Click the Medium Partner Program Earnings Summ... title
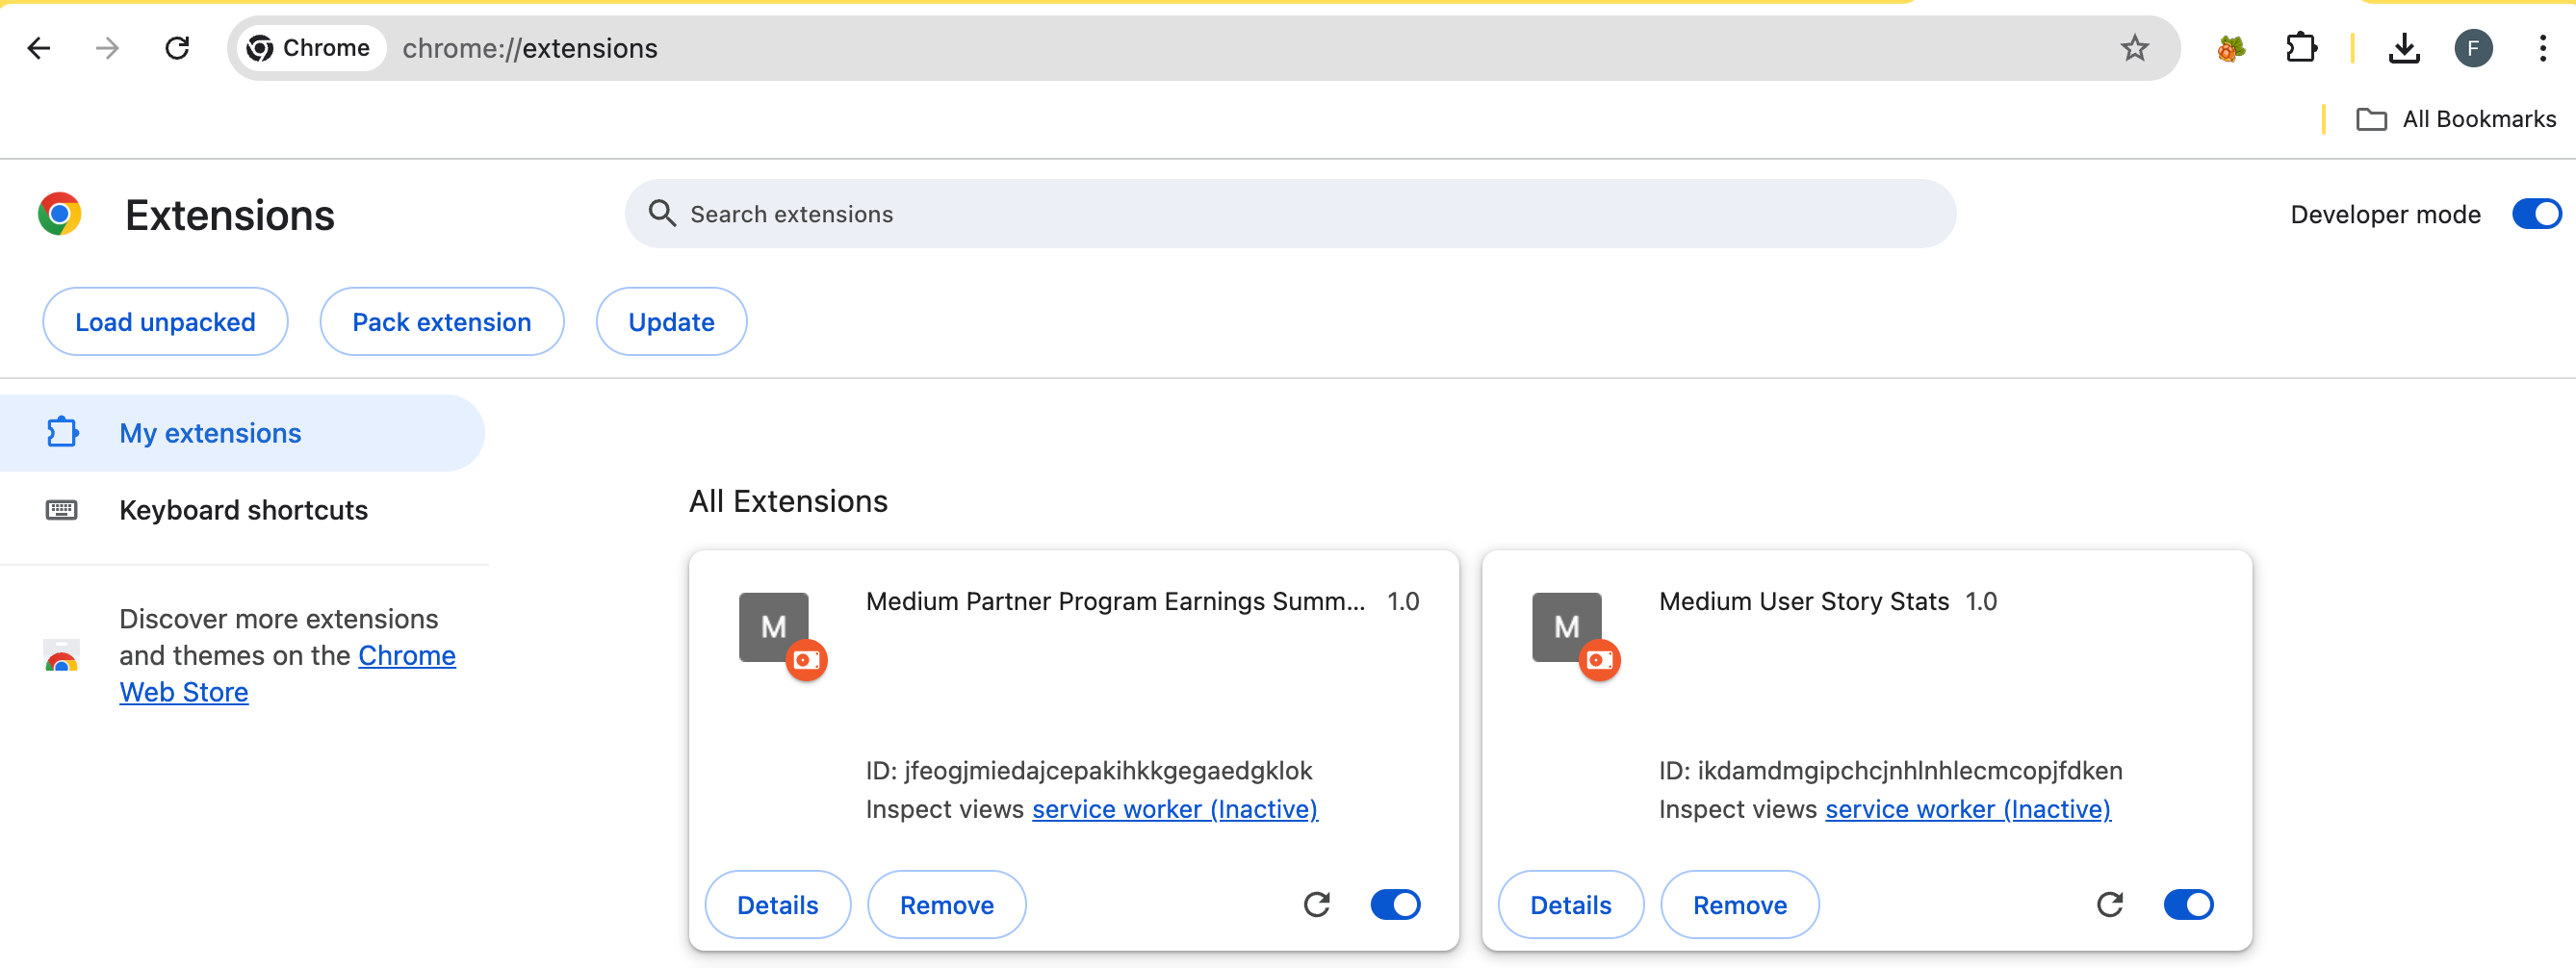The height and width of the screenshot is (968, 2576). (1114, 601)
